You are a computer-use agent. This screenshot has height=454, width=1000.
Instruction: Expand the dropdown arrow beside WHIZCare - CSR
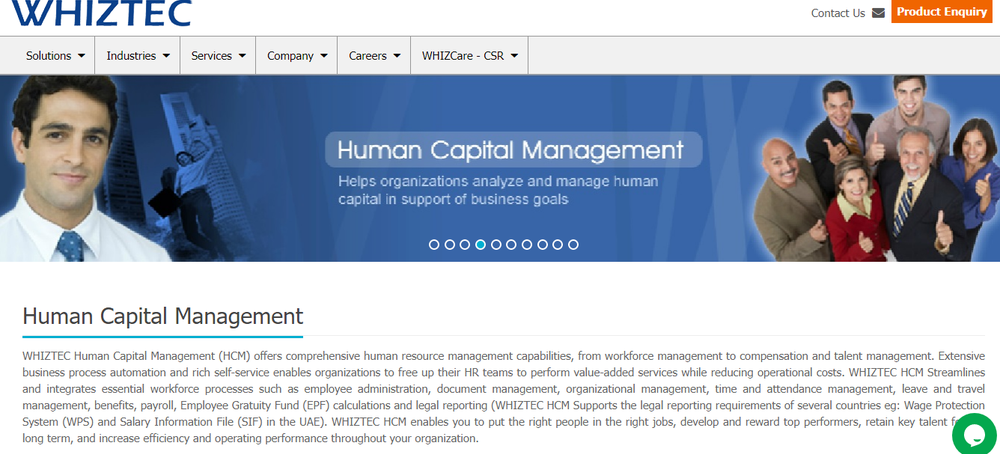(x=515, y=56)
